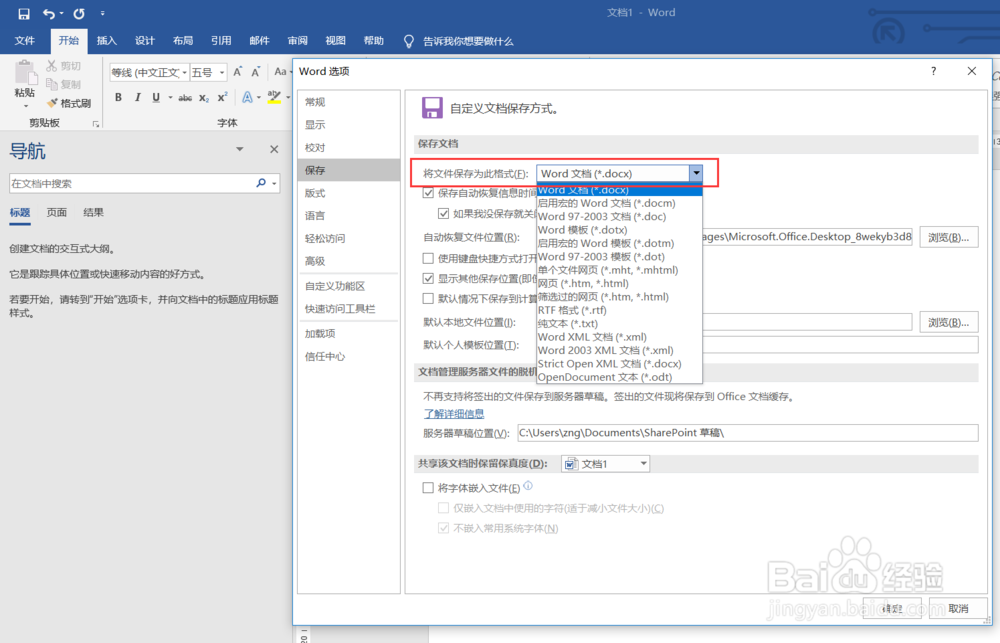Click 仅嵌入文档中使用的字符 checkbox

(443, 508)
